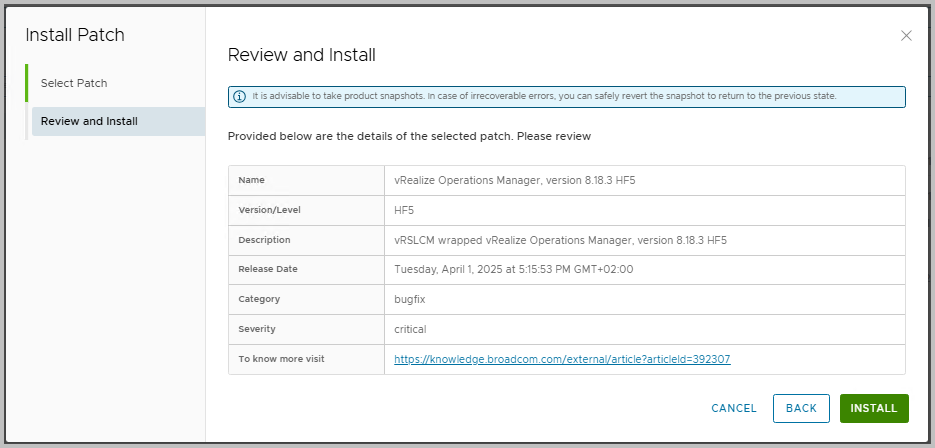Viewport: 935px width, 448px height.
Task: Click the 'Provided below are the details' text
Action: [x=409, y=136]
